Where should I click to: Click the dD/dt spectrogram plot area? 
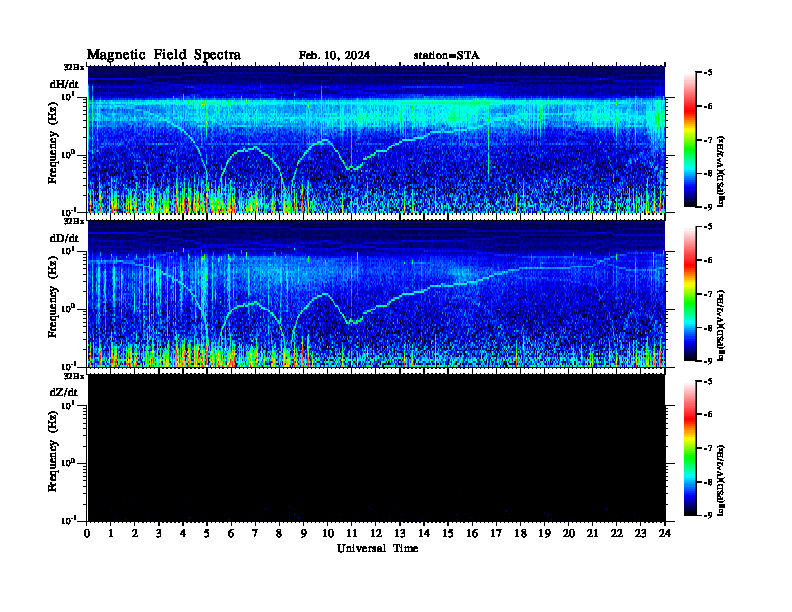pyautogui.click(x=377, y=293)
